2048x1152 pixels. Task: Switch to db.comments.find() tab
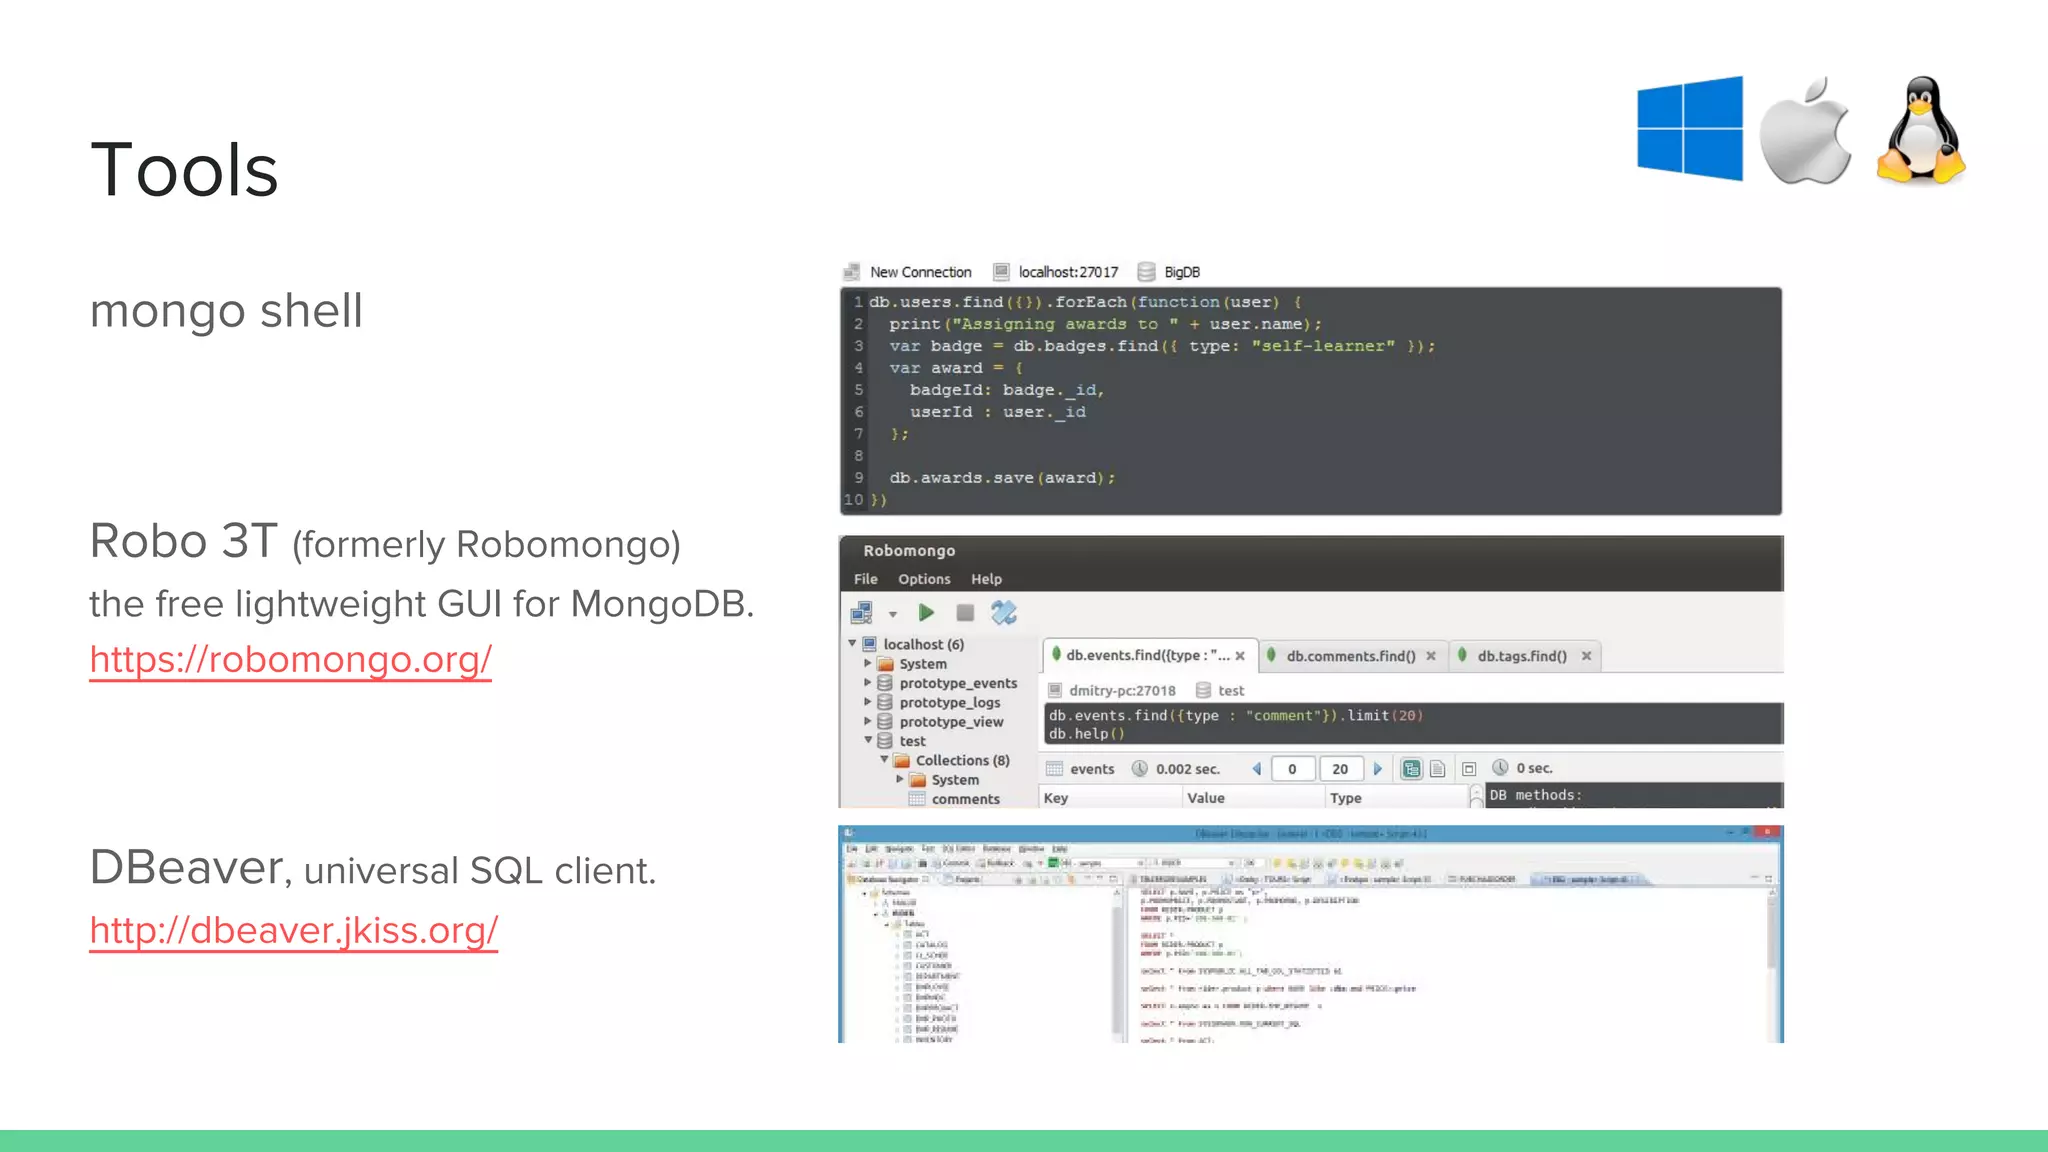click(x=1350, y=656)
